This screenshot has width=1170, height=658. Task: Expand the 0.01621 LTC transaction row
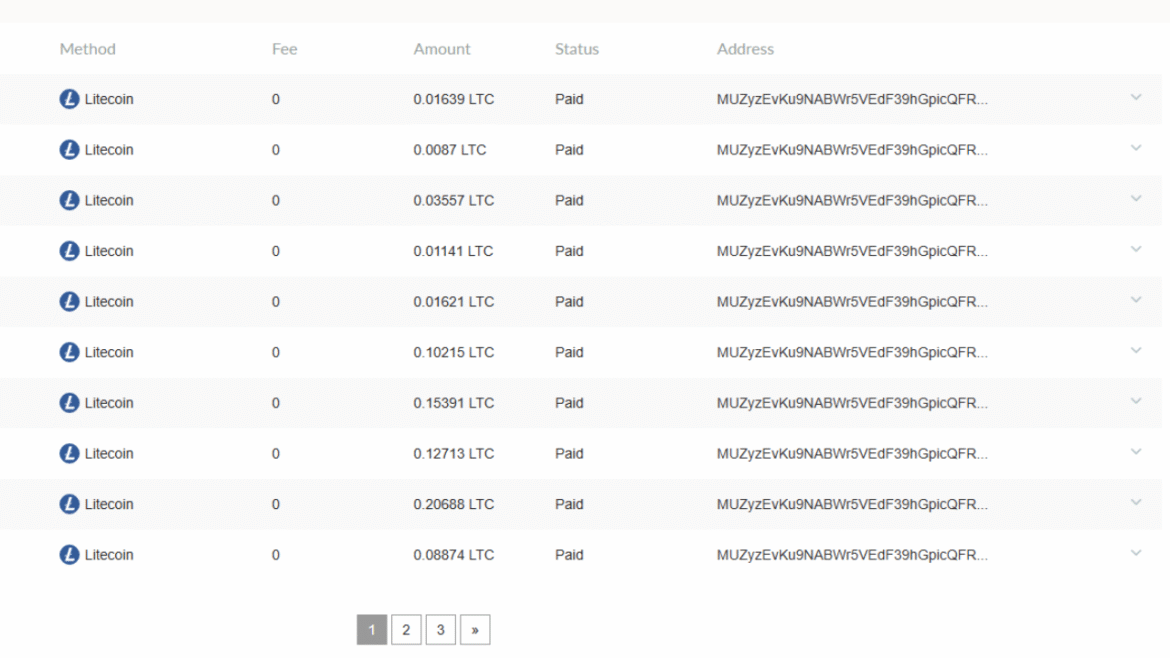tap(1135, 301)
